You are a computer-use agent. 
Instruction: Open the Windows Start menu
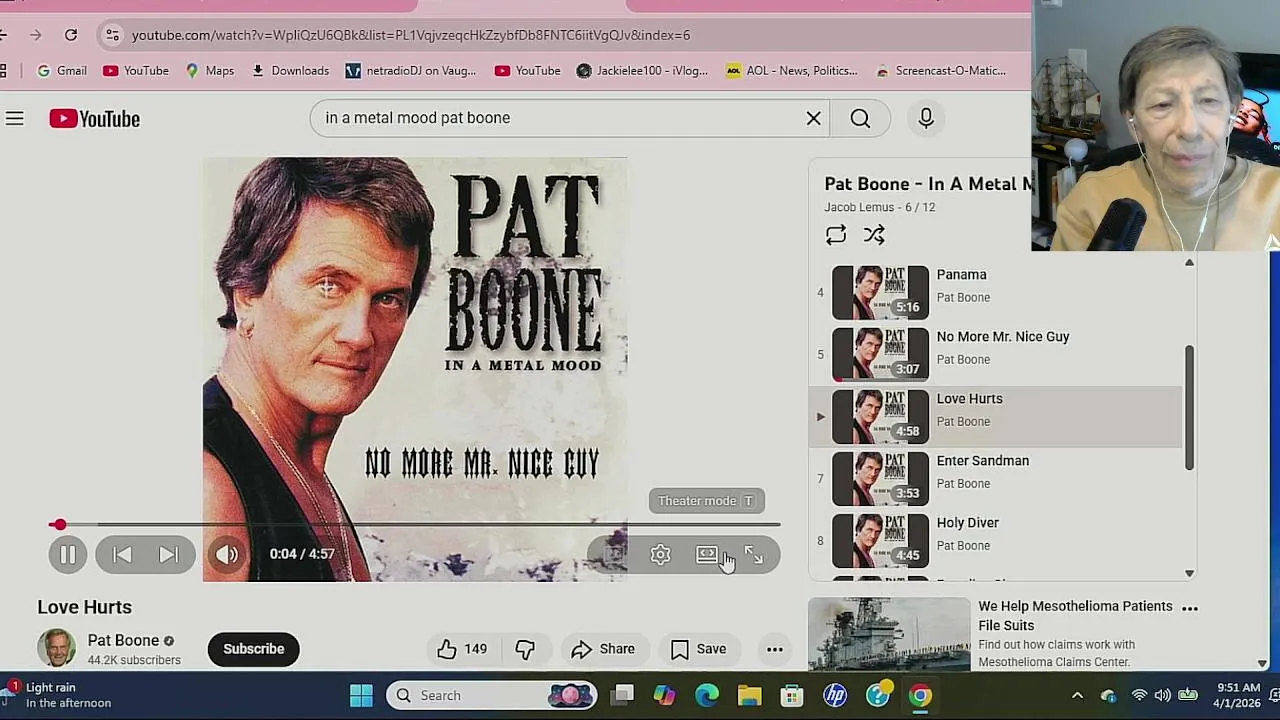point(361,695)
